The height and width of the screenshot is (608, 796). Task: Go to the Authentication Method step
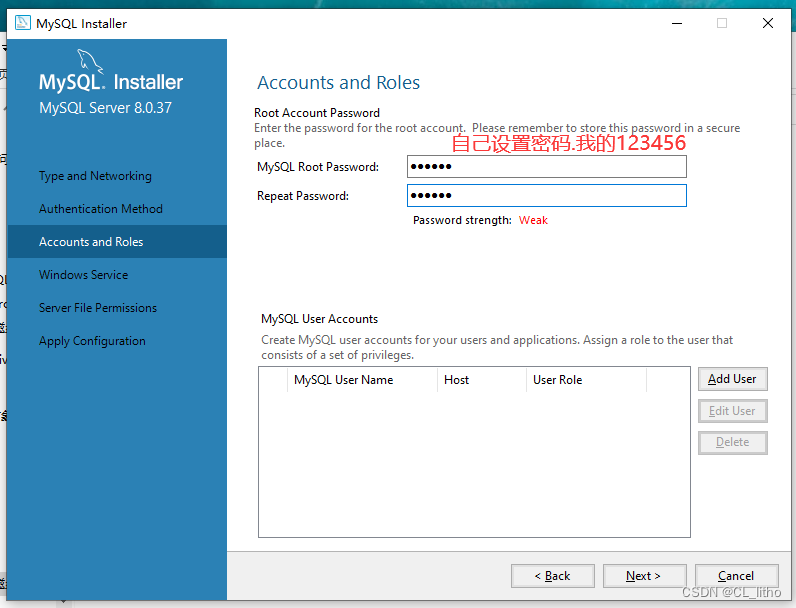click(x=101, y=209)
